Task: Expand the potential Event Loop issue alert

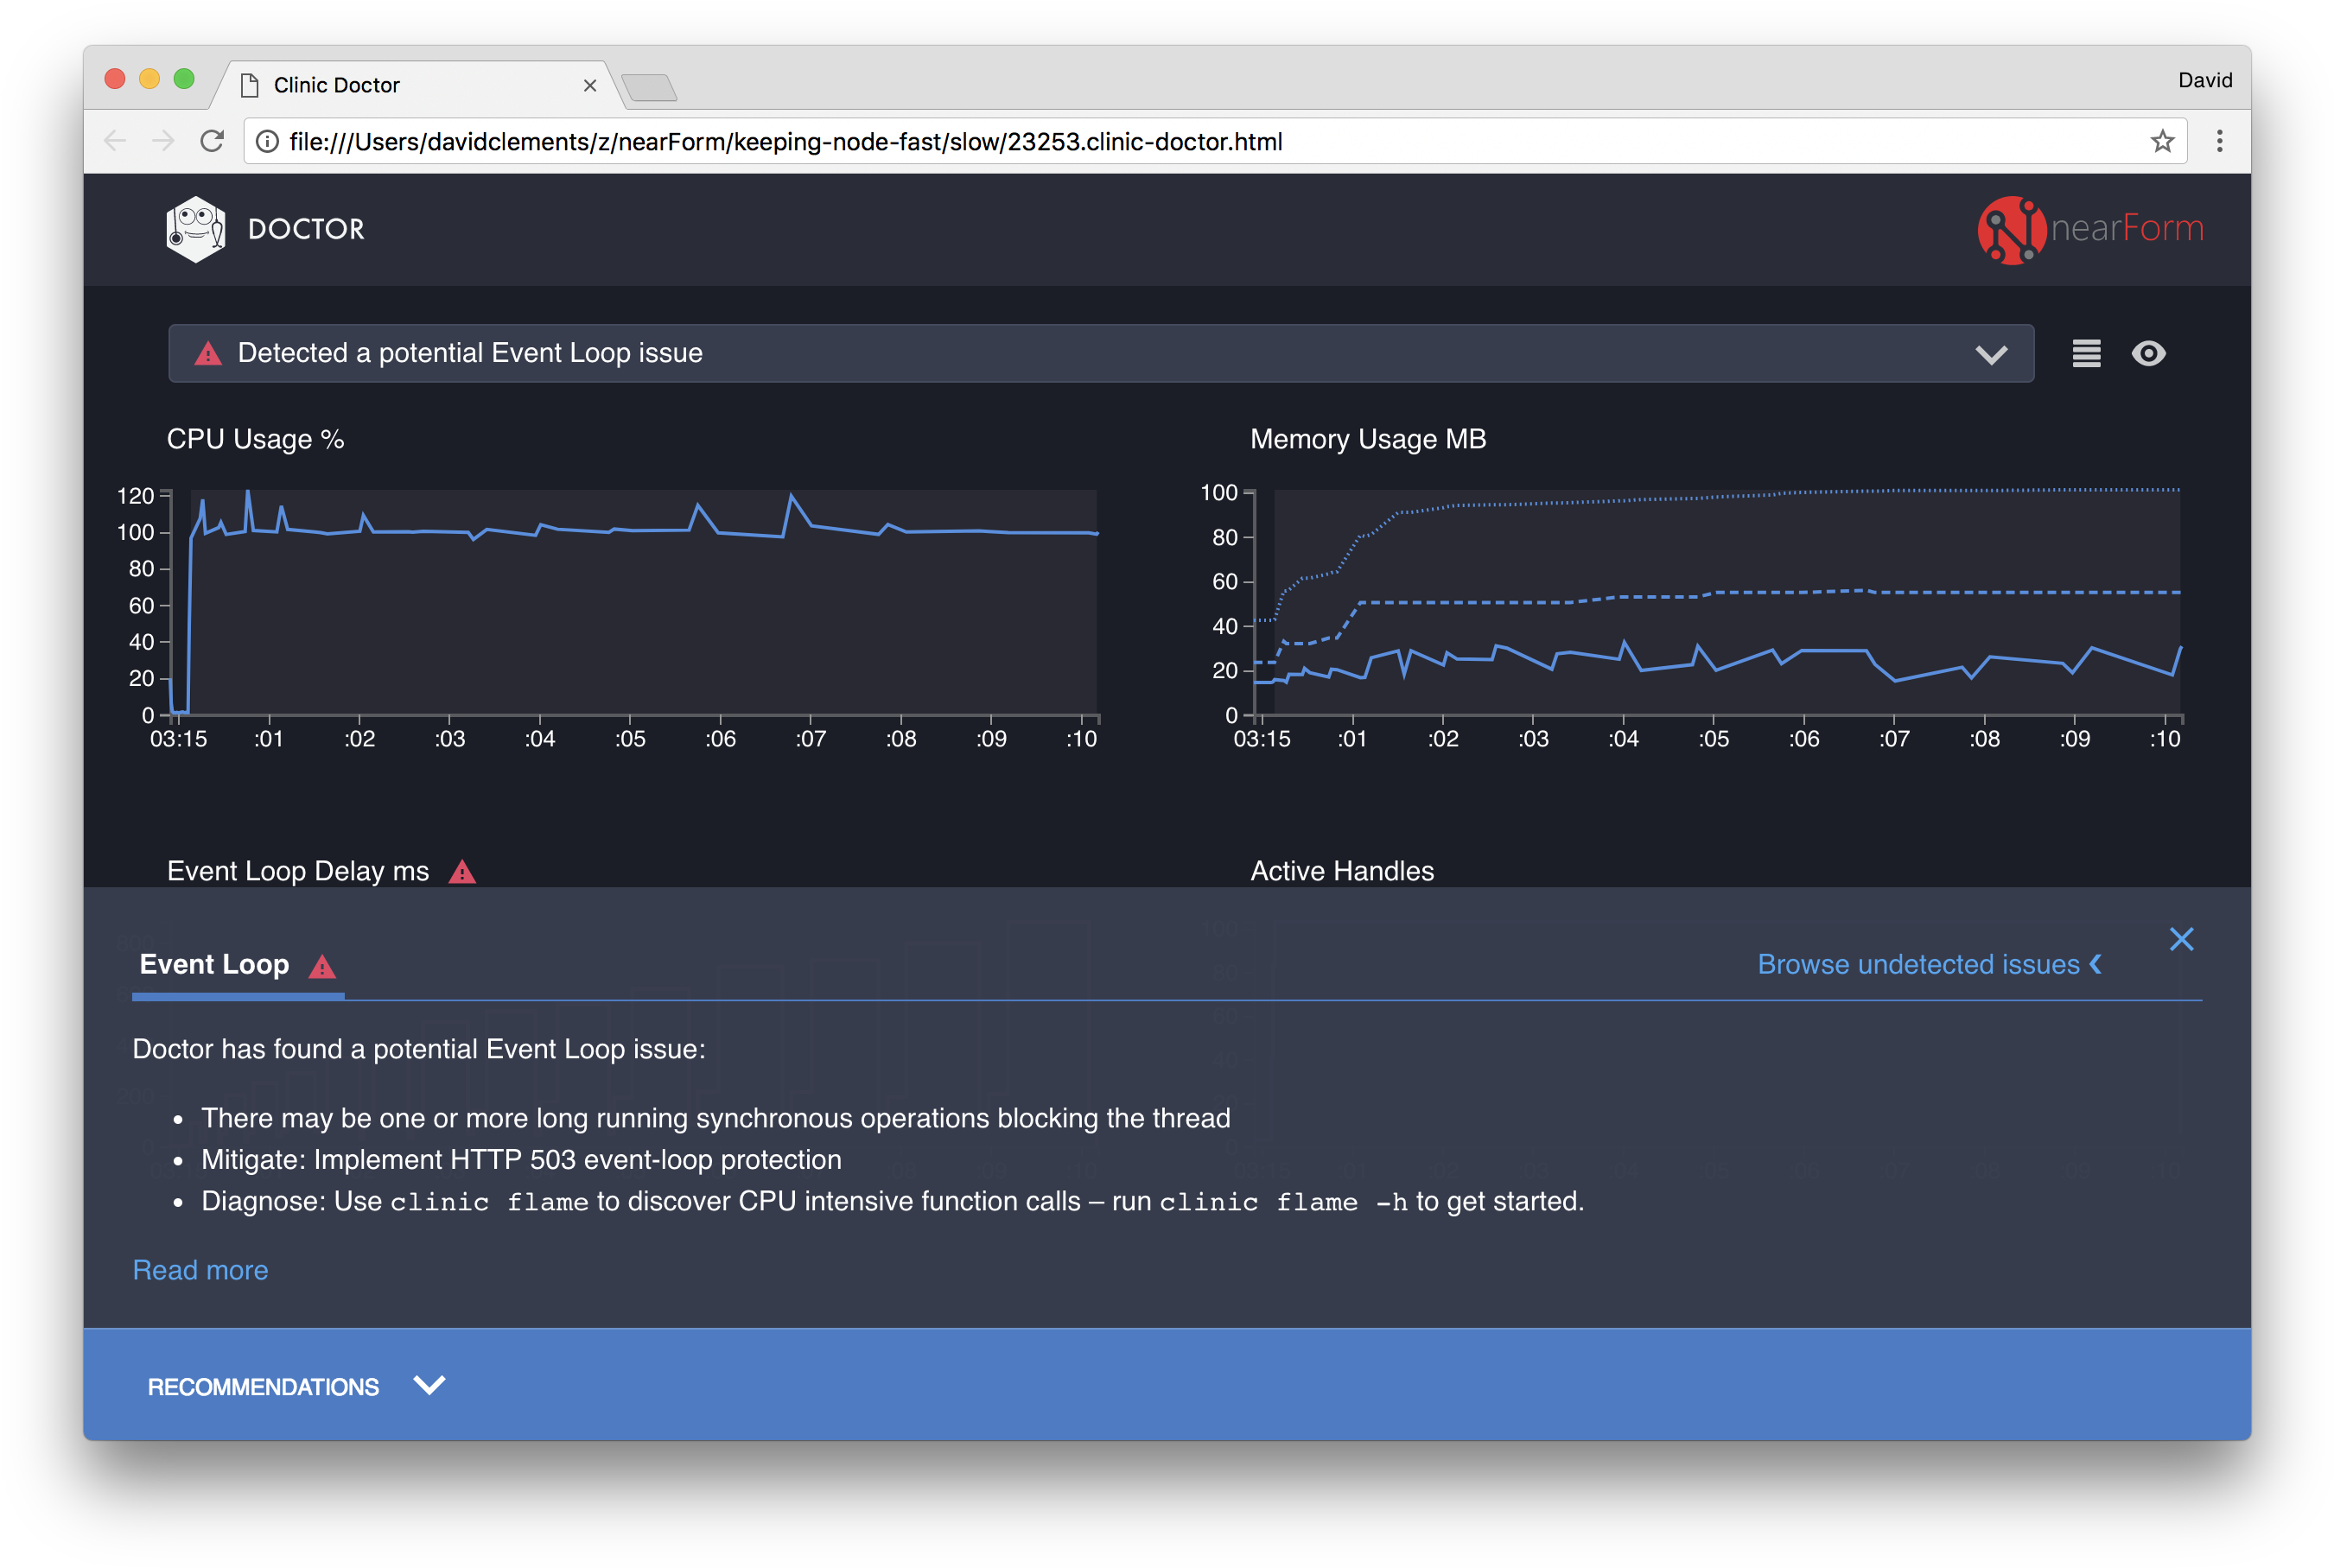Action: tap(1991, 353)
